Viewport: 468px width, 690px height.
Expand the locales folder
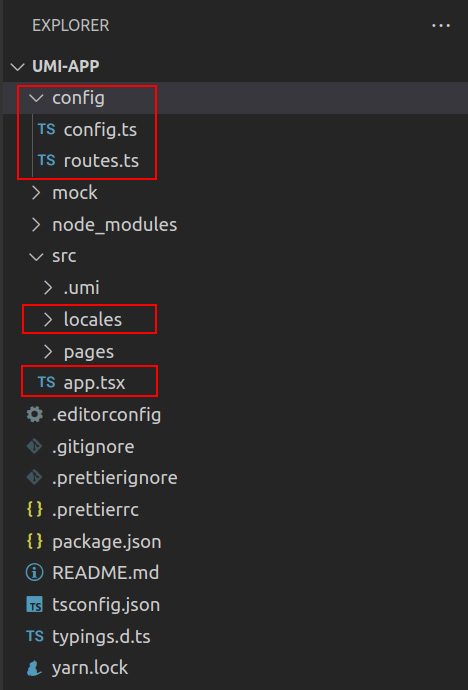click(48, 319)
